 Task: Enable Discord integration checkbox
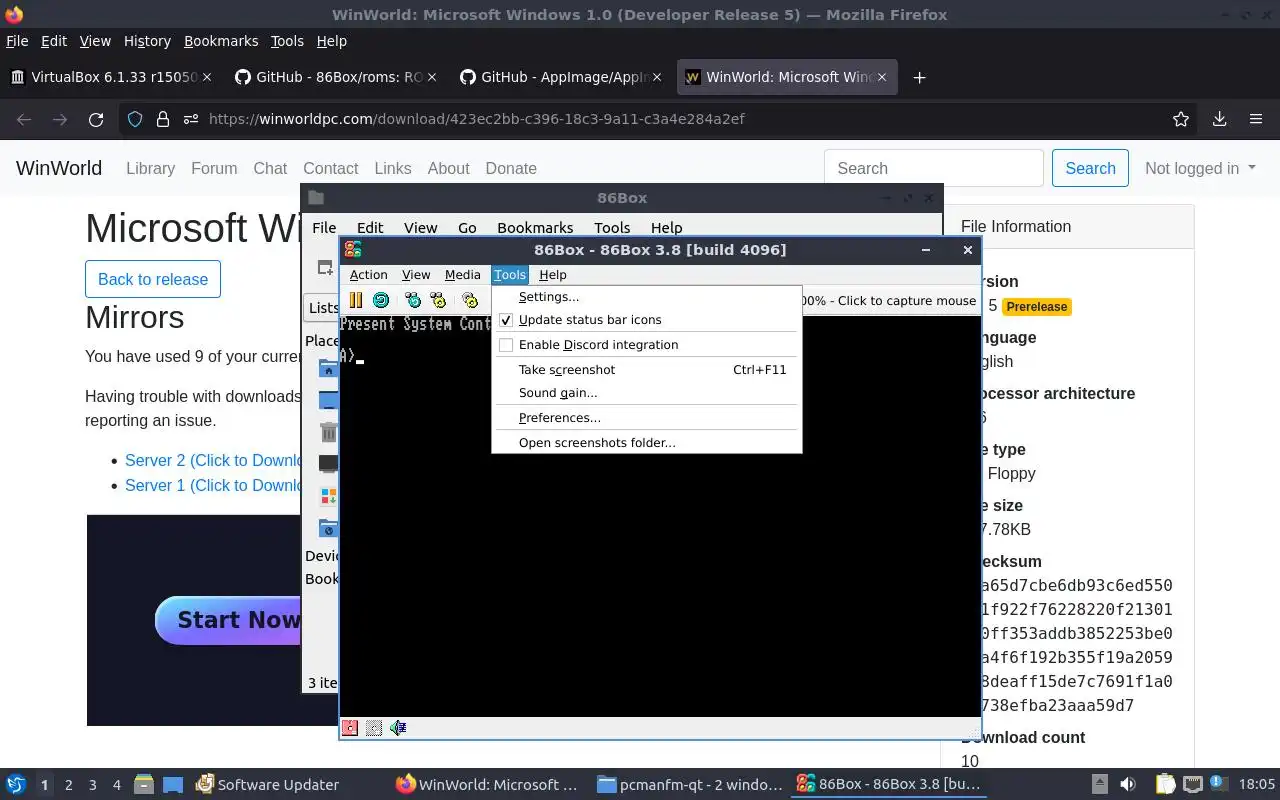click(x=506, y=345)
